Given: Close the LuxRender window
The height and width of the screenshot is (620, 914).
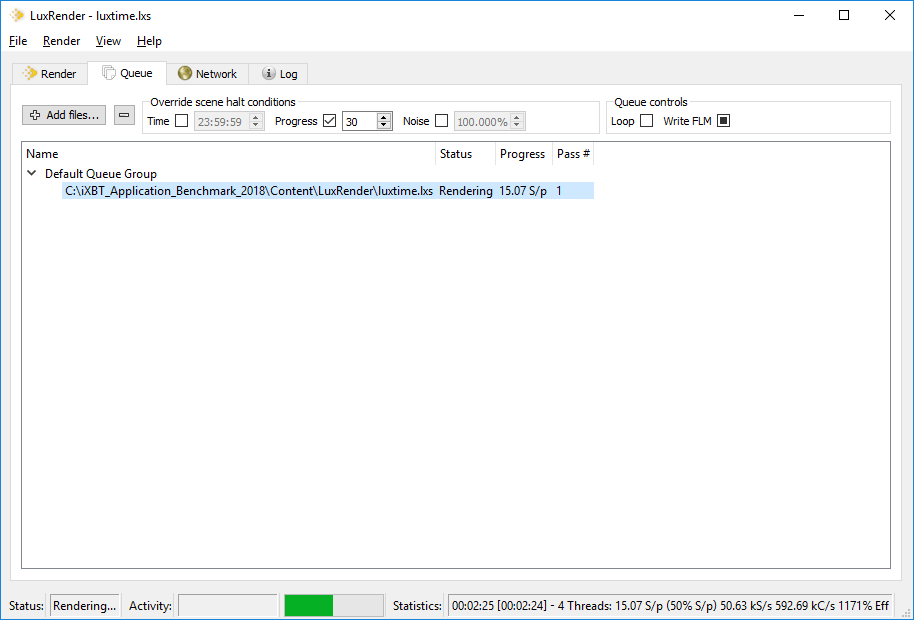Looking at the screenshot, I should tap(890, 16).
